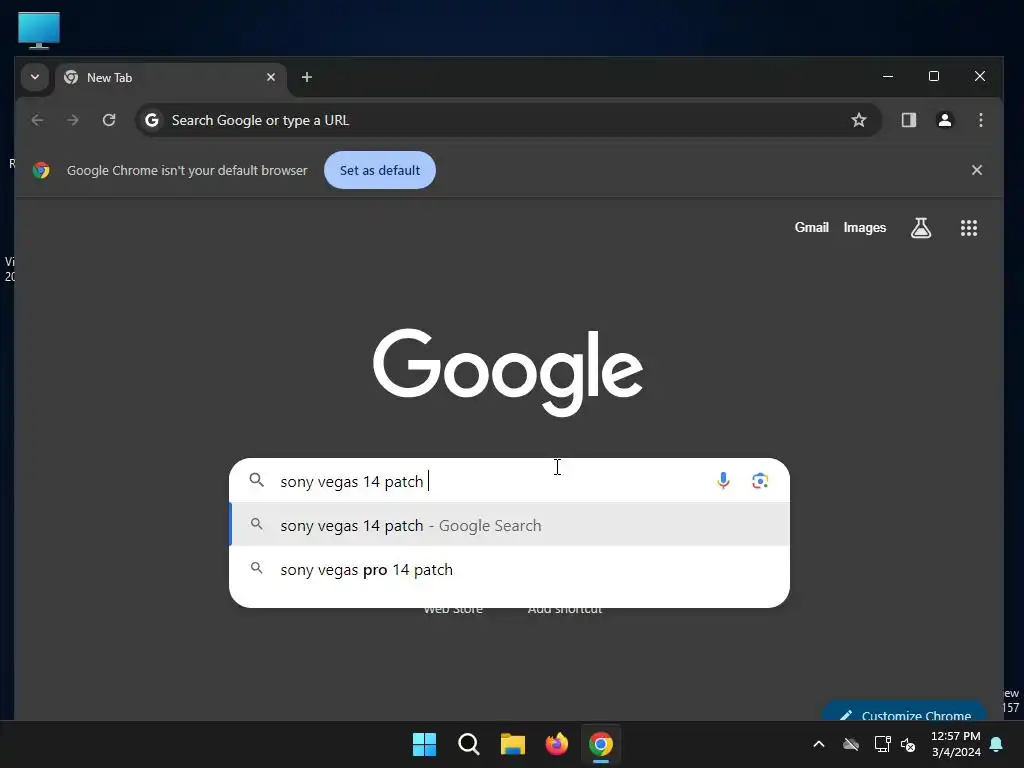This screenshot has height=768, width=1024.
Task: Open the Google apps grid
Action: (x=968, y=228)
